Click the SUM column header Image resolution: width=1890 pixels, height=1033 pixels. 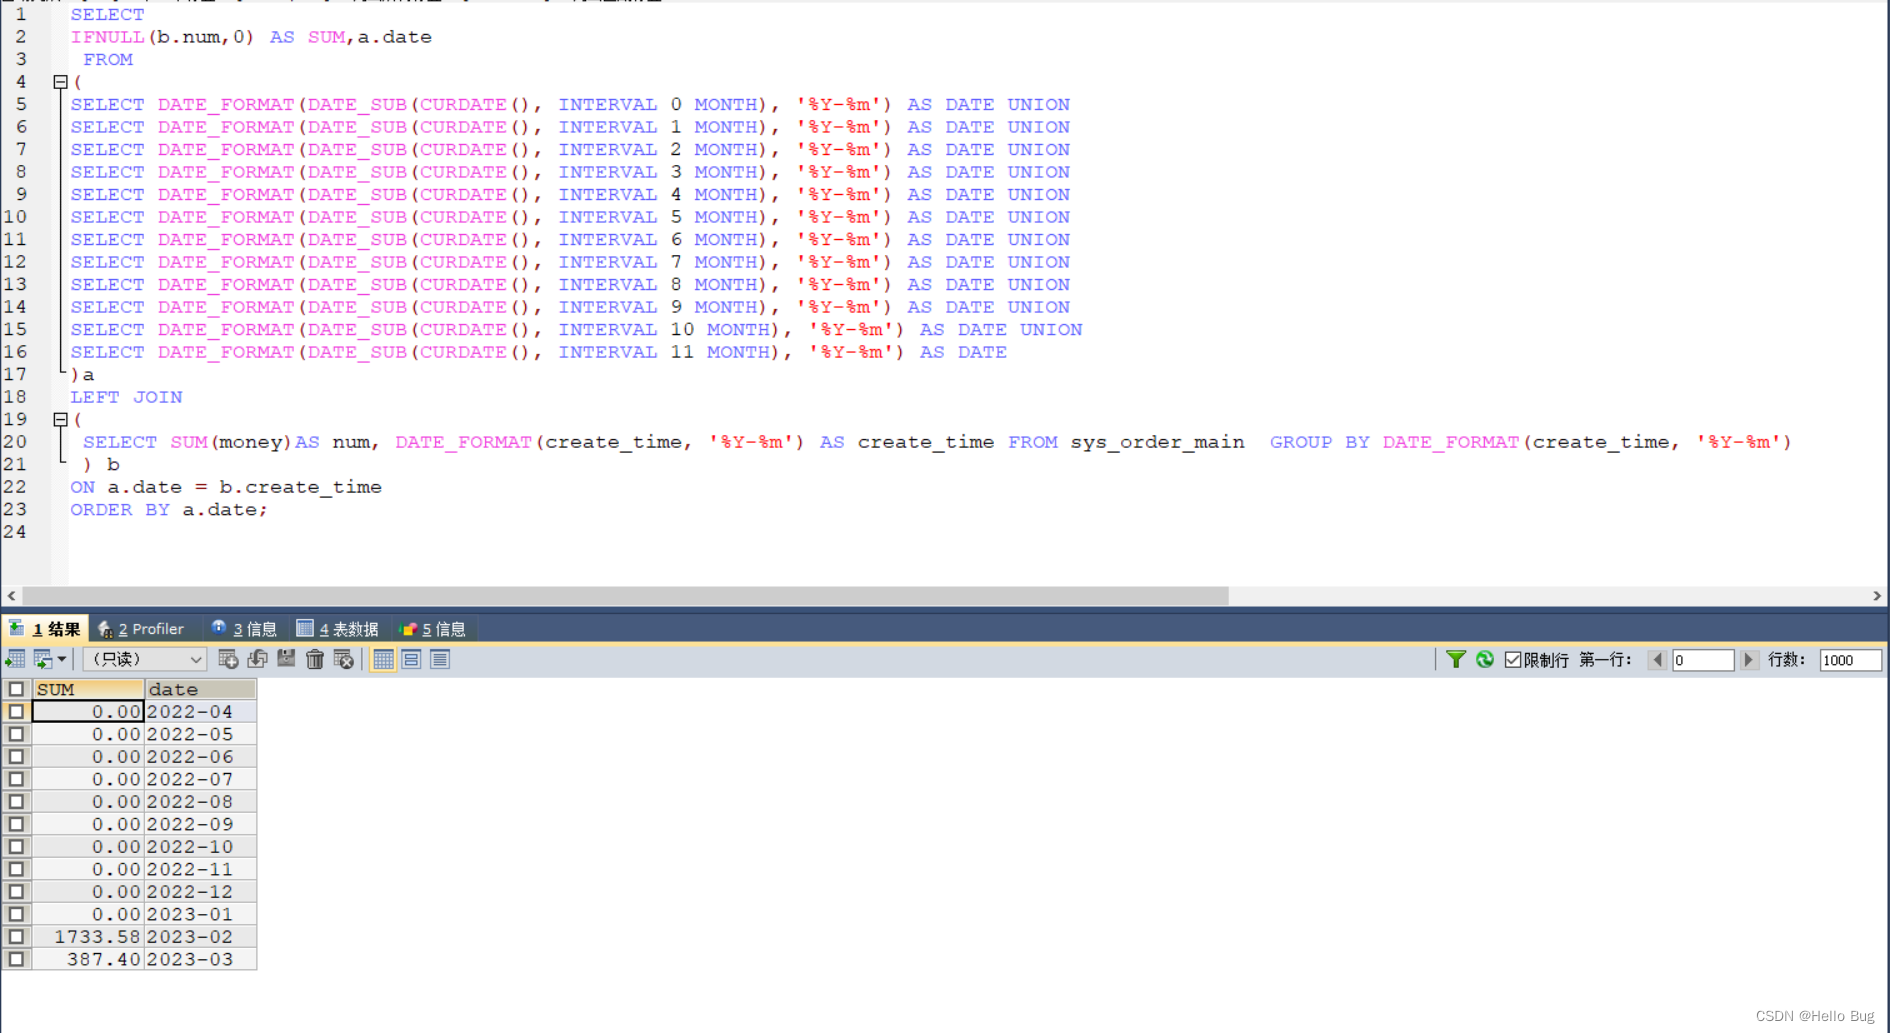[88, 689]
